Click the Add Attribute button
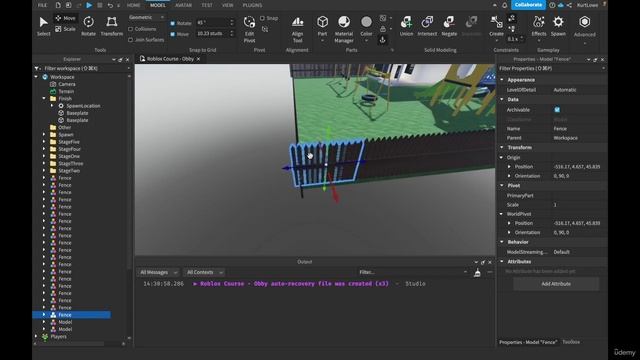Viewport: 640px width, 360px height. point(556,284)
